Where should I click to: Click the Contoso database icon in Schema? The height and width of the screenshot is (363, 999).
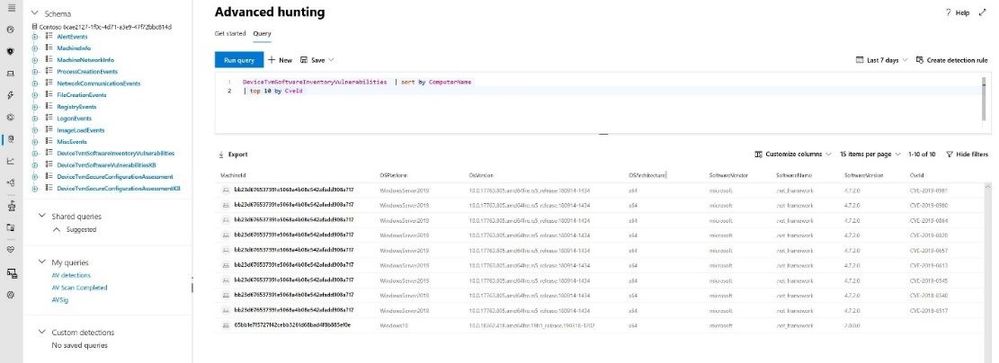coord(34,27)
